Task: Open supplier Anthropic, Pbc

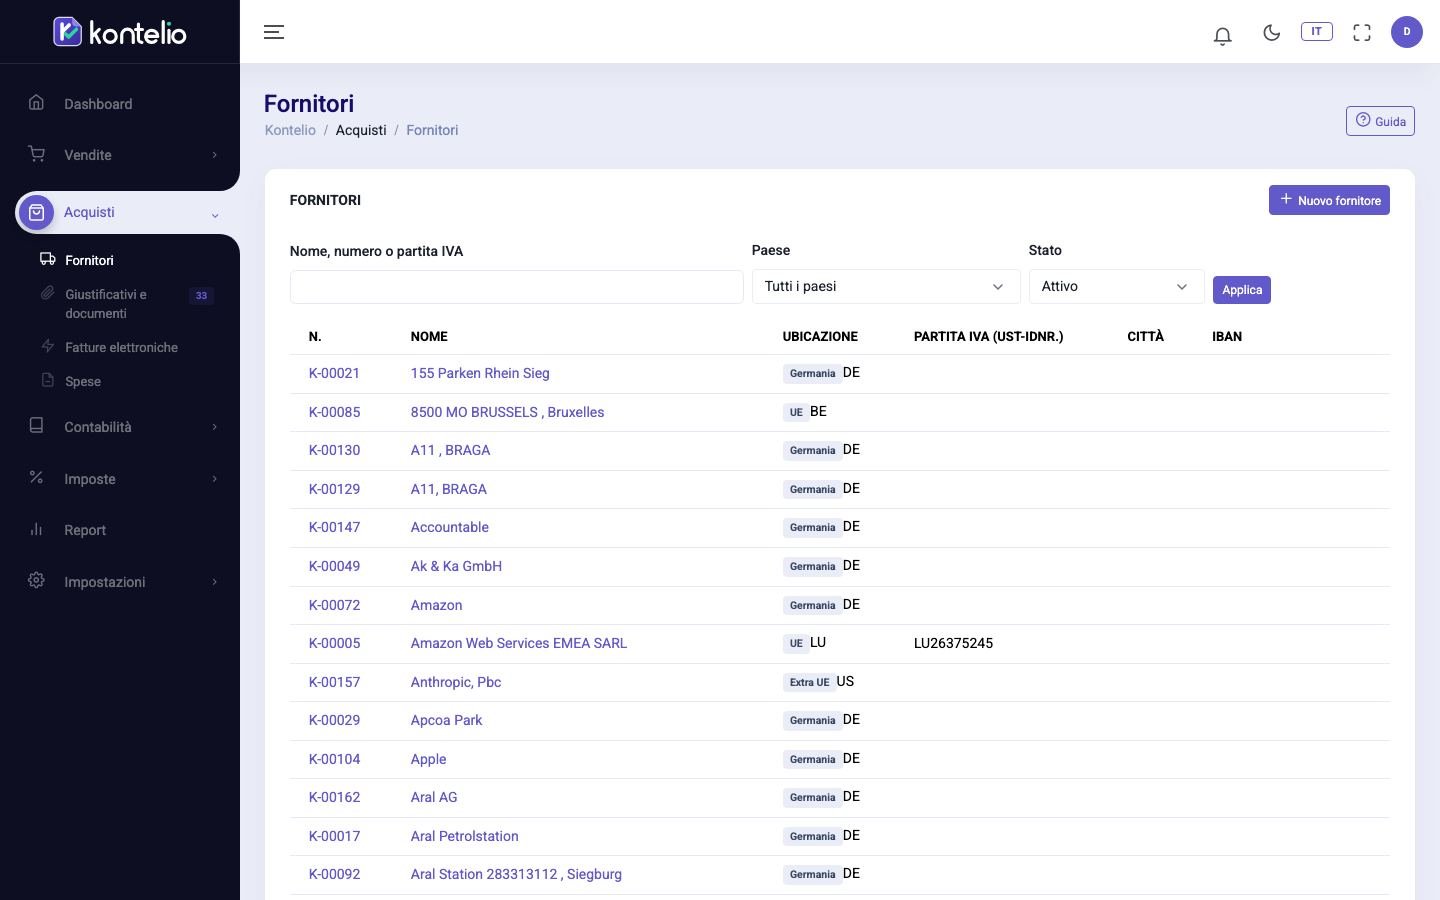Action: 456,682
